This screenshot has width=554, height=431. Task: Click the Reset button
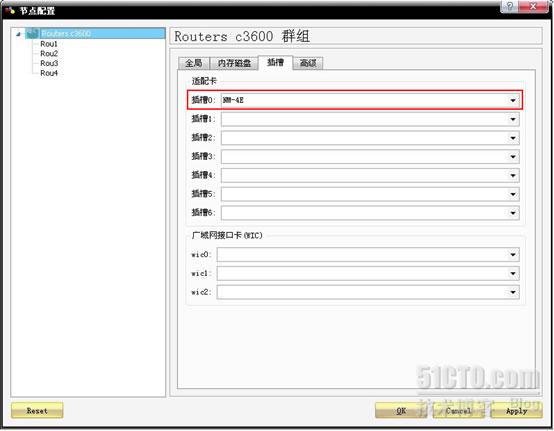(x=37, y=411)
